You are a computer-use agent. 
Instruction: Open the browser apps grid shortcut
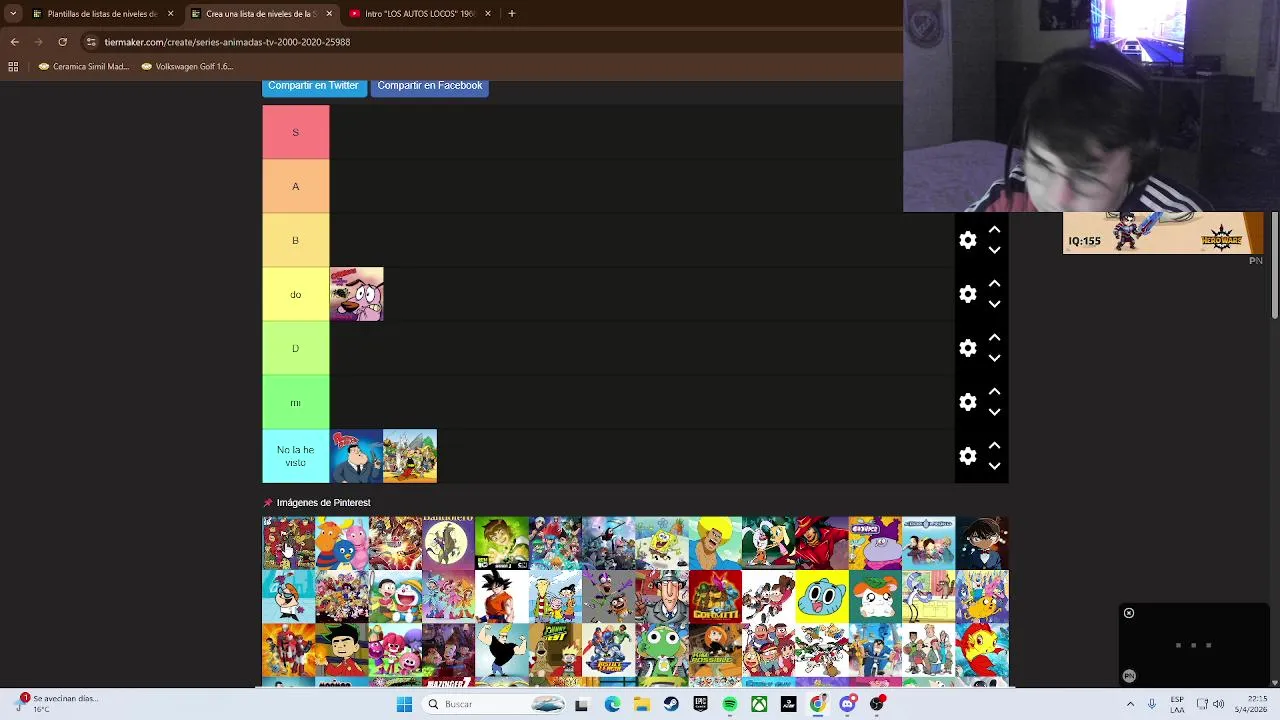pyautogui.click(x=13, y=67)
